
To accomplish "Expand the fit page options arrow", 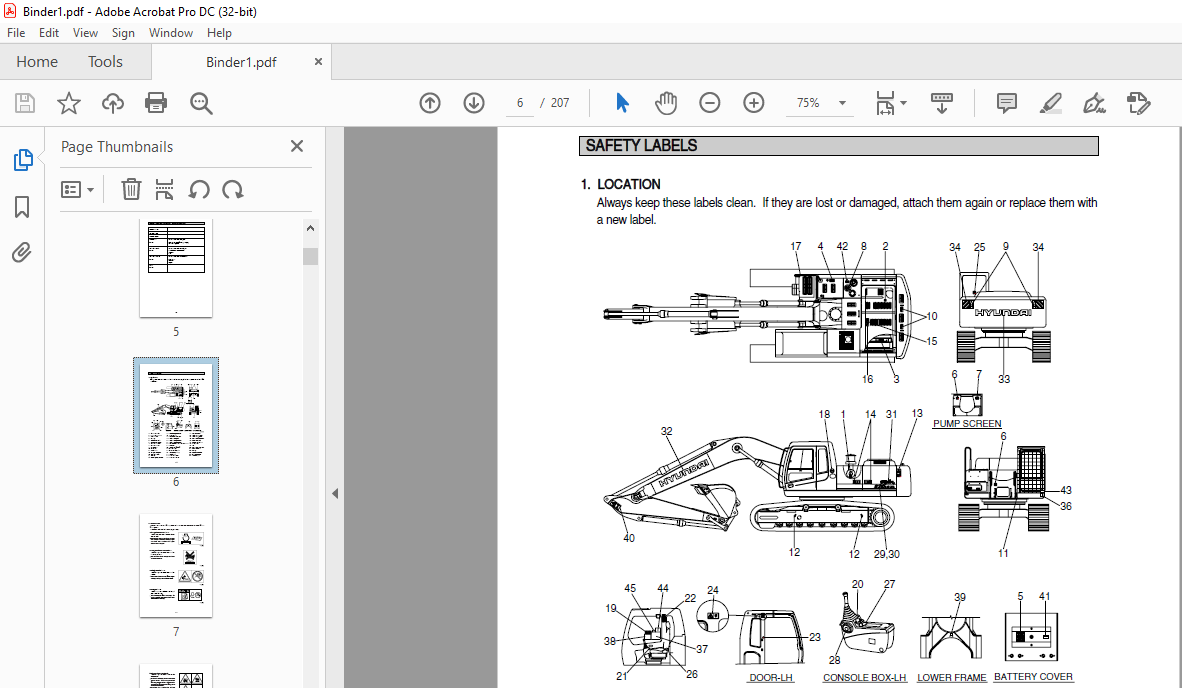I will [x=904, y=103].
